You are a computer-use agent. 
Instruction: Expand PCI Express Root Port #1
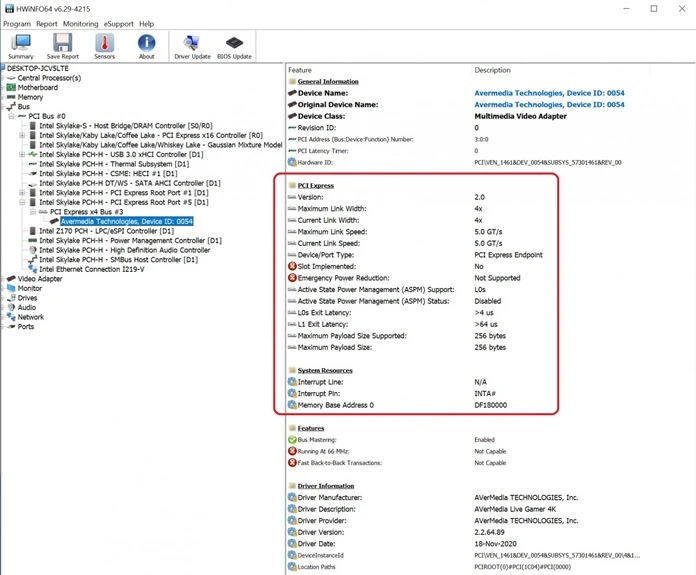click(x=23, y=193)
